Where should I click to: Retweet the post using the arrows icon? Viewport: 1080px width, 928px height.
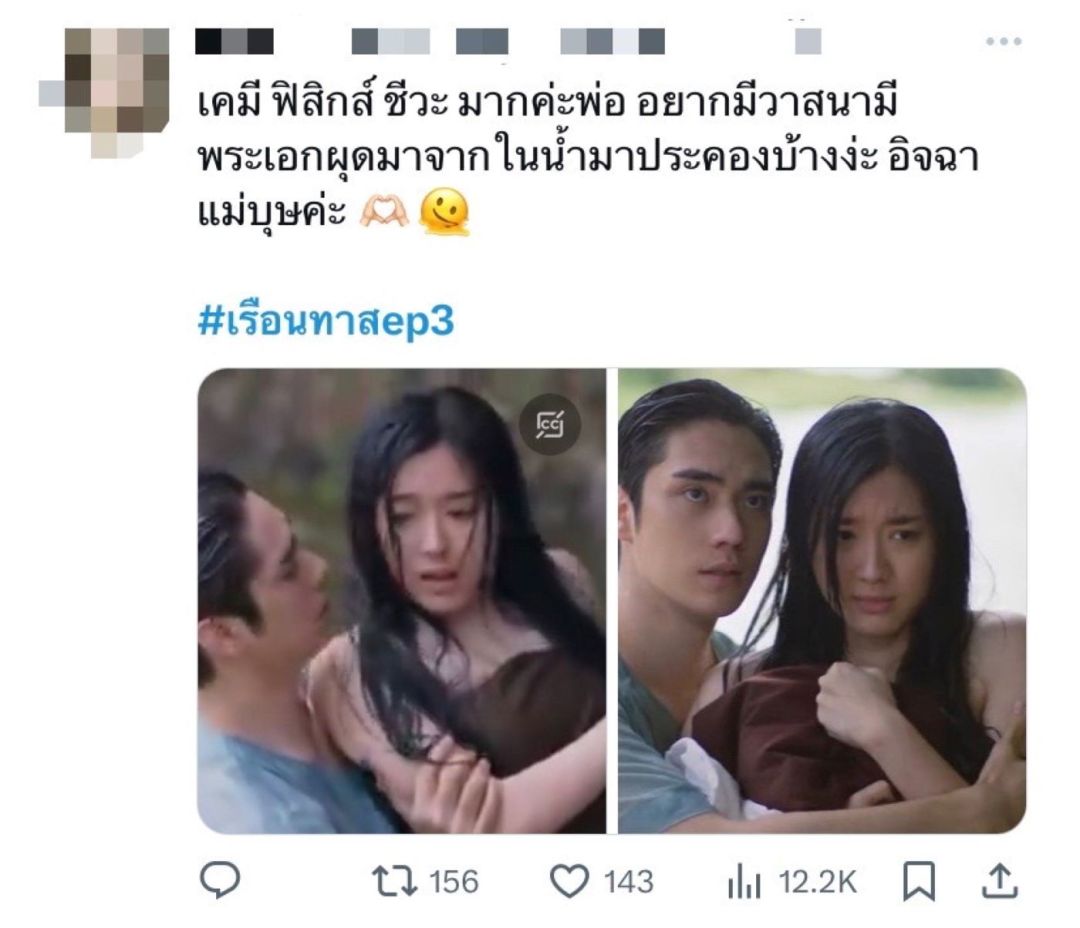pyautogui.click(x=395, y=881)
